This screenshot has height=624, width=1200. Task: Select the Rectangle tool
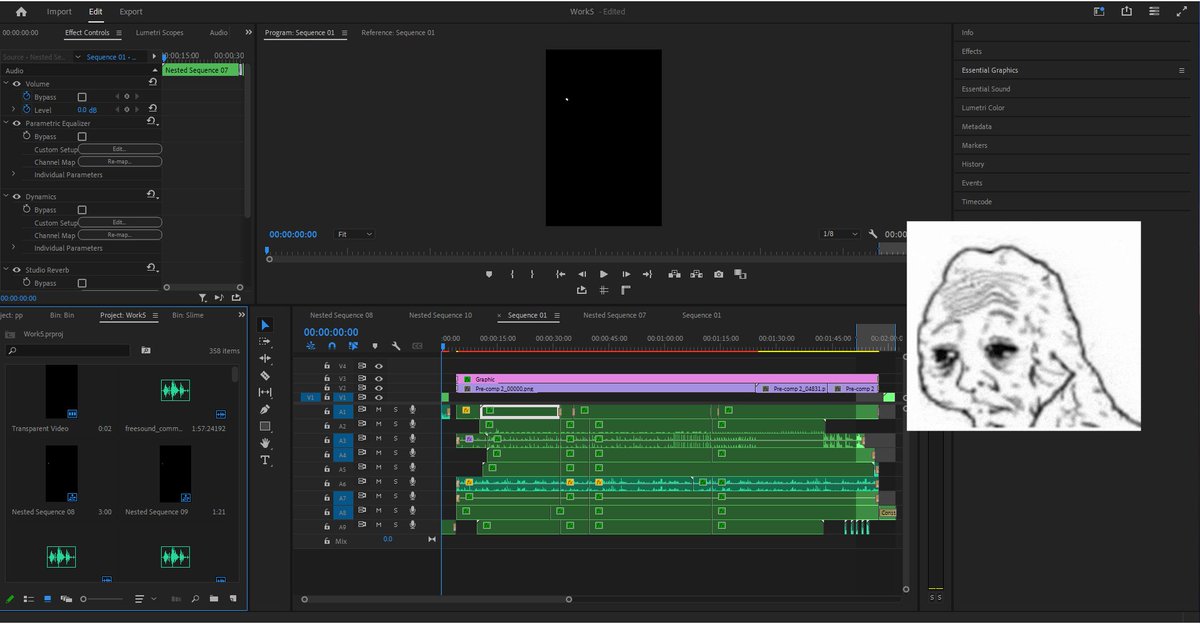pyautogui.click(x=265, y=426)
